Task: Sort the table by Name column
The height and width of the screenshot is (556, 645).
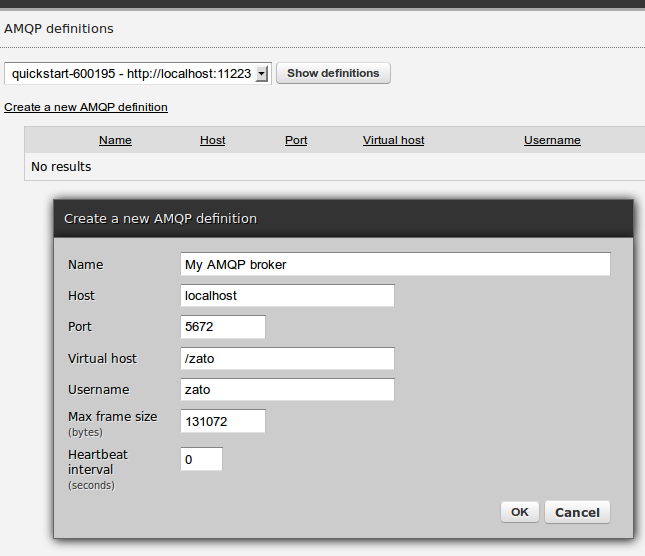Action: (115, 140)
